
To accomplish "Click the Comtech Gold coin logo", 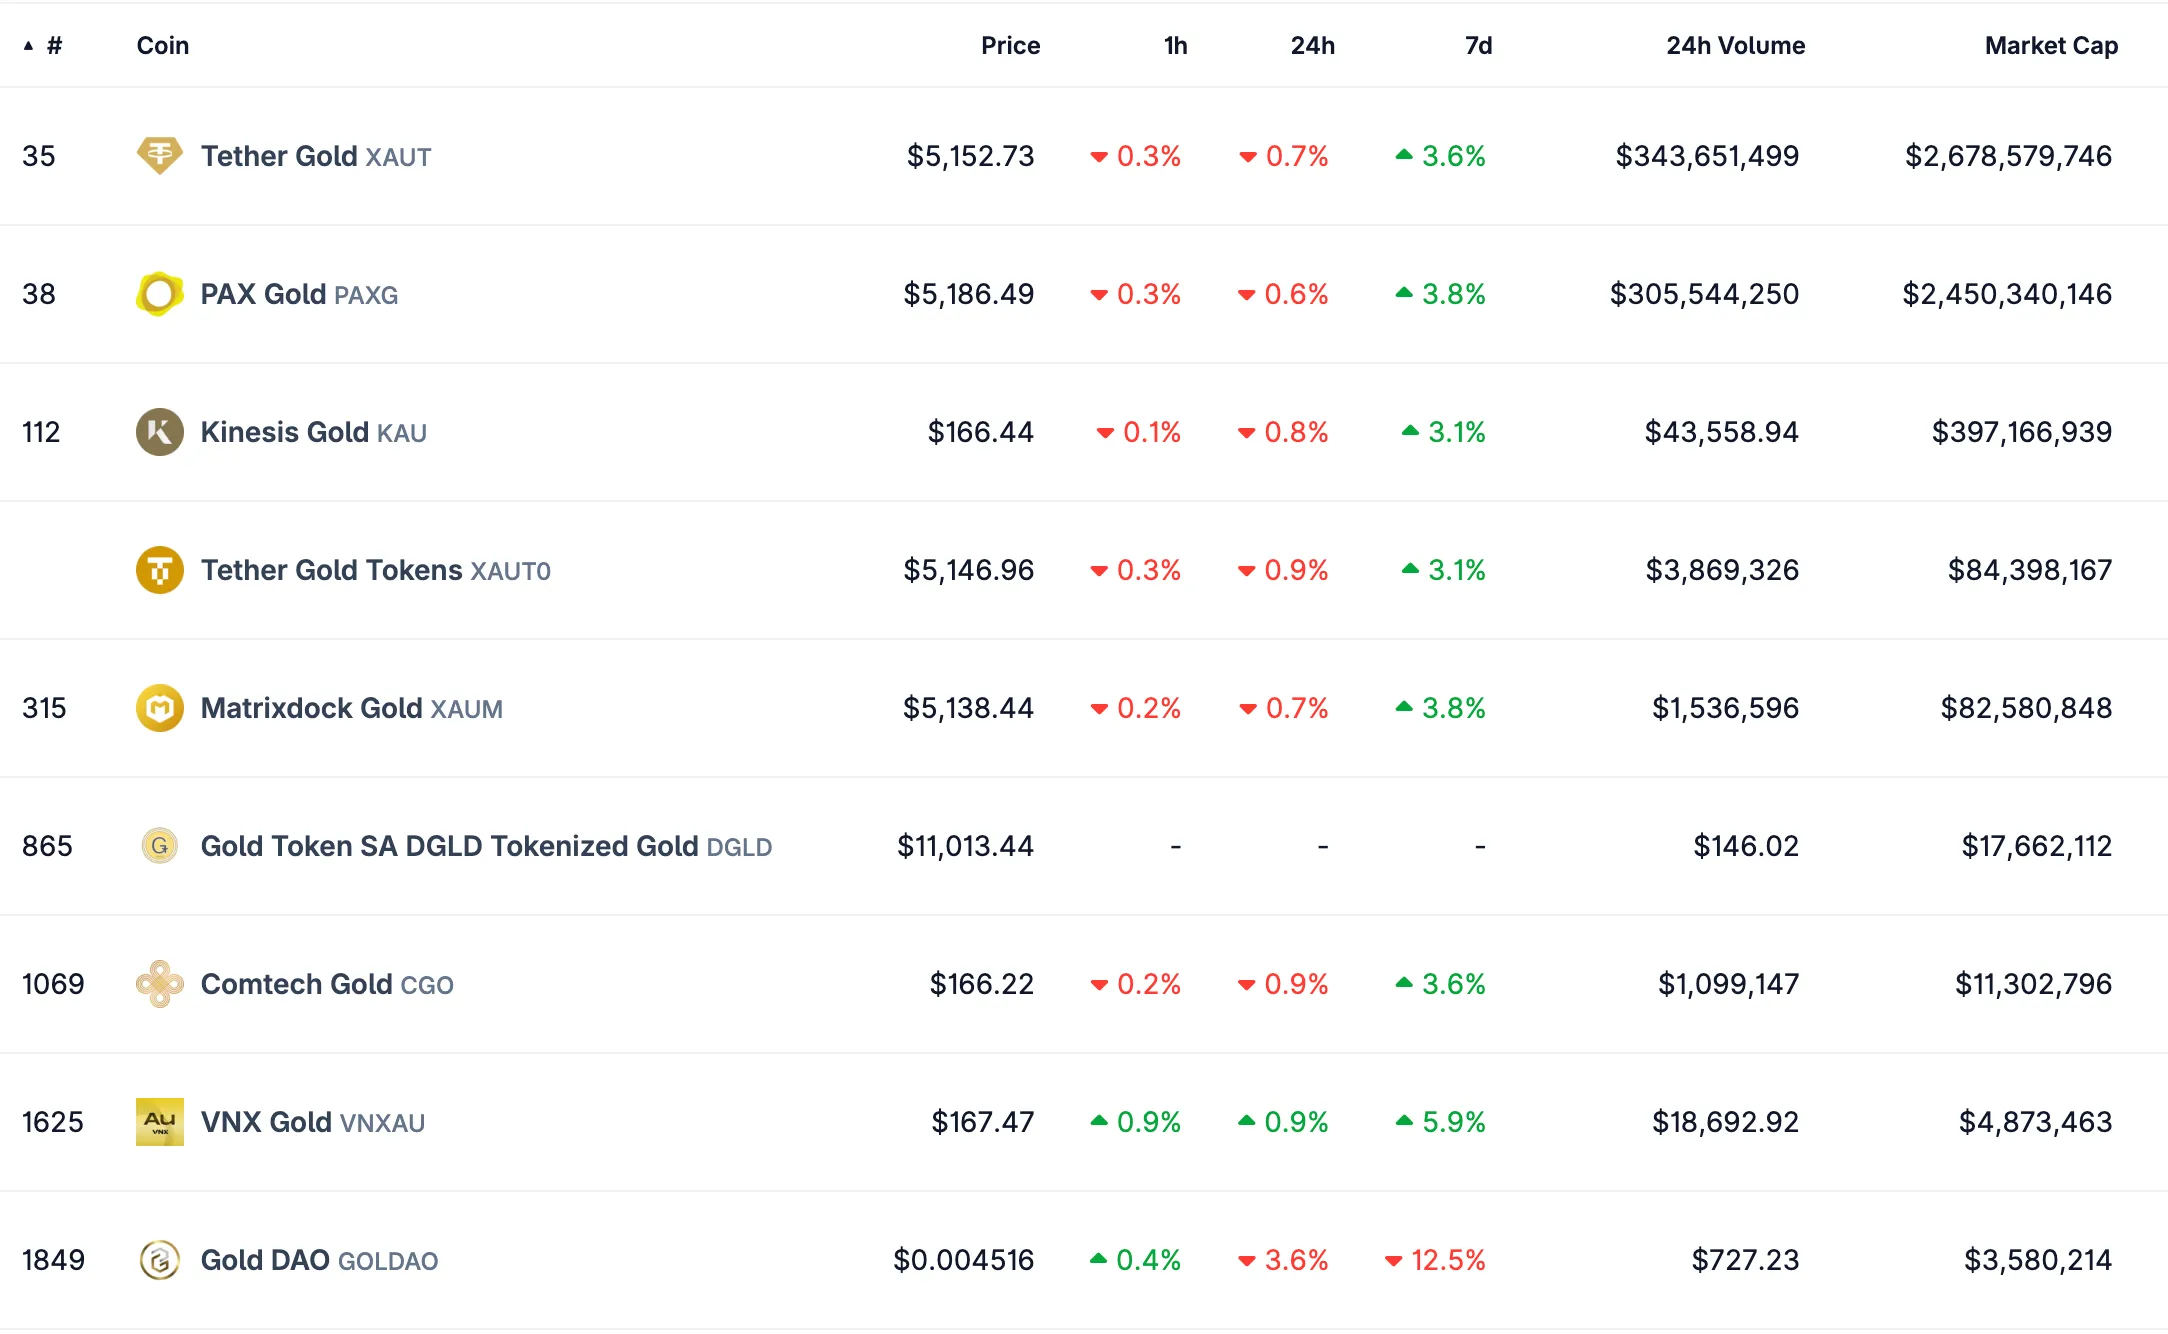I will (x=159, y=984).
